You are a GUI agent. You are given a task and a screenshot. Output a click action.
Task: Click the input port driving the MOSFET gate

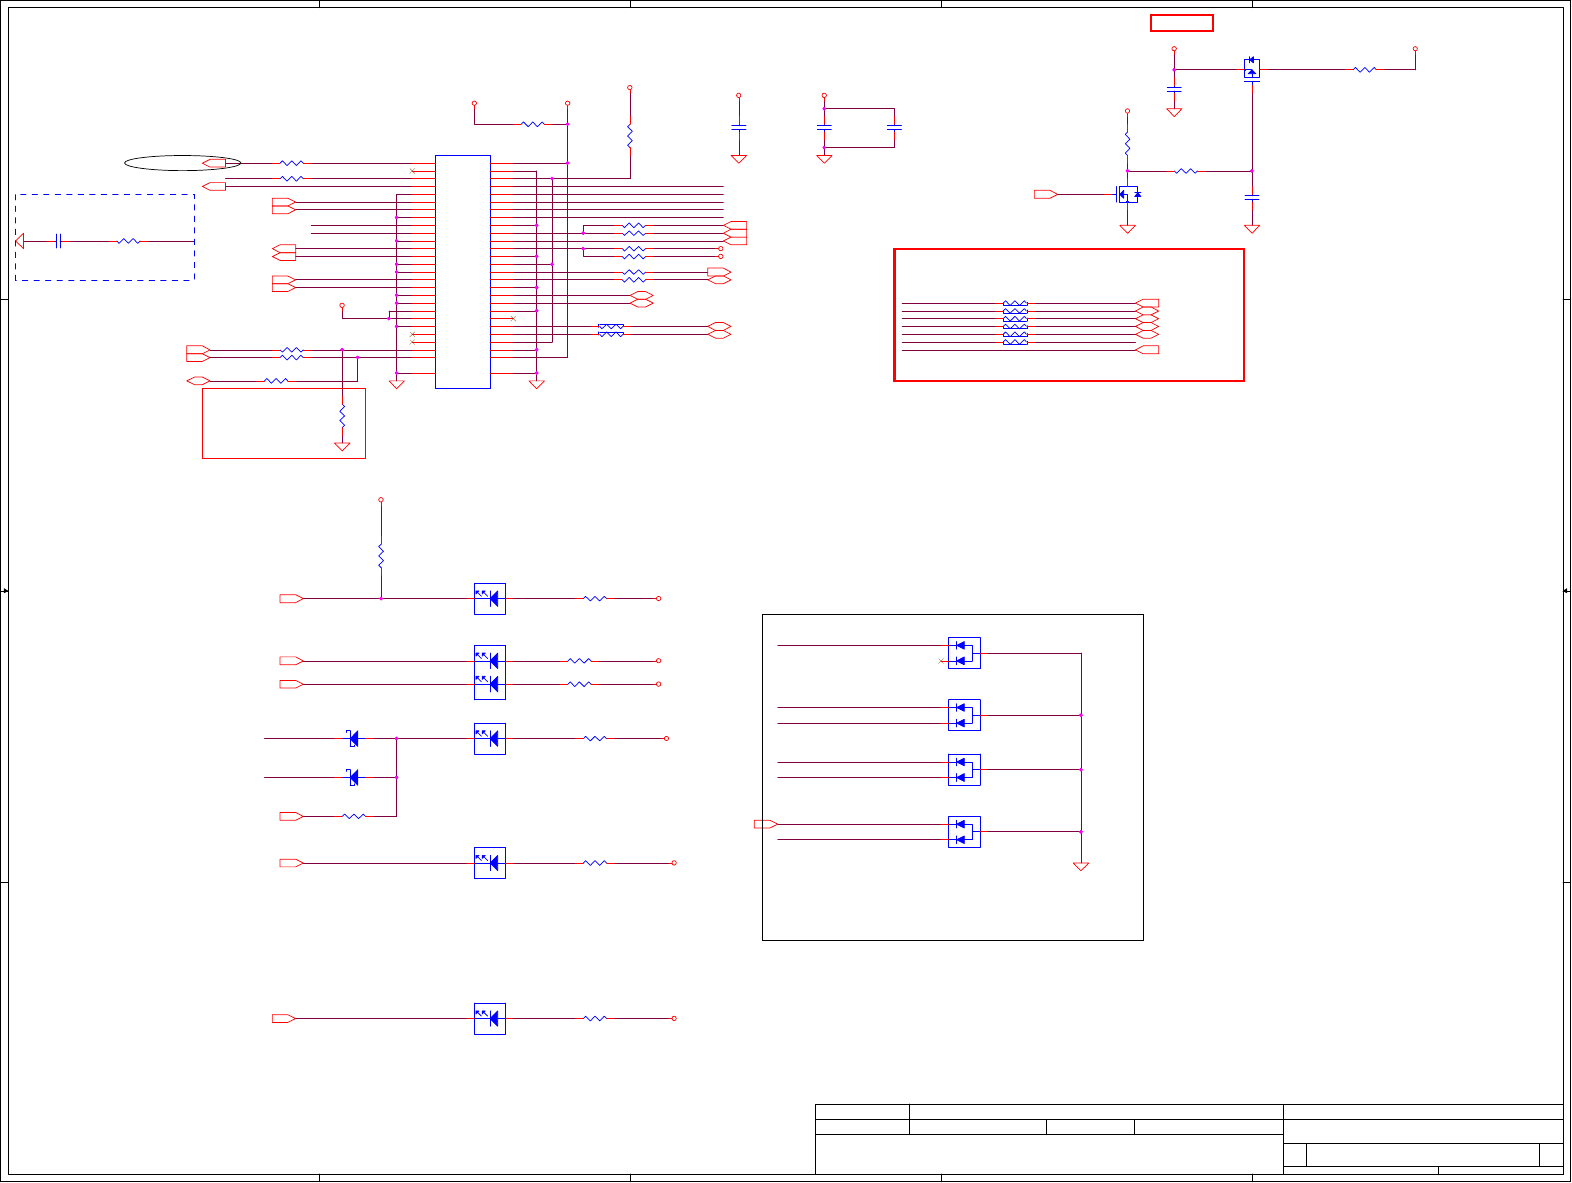pos(1046,194)
